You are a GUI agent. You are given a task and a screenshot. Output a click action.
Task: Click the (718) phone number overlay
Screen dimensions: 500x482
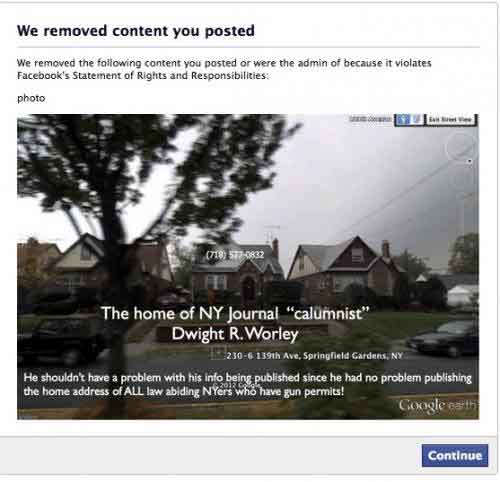click(x=235, y=255)
